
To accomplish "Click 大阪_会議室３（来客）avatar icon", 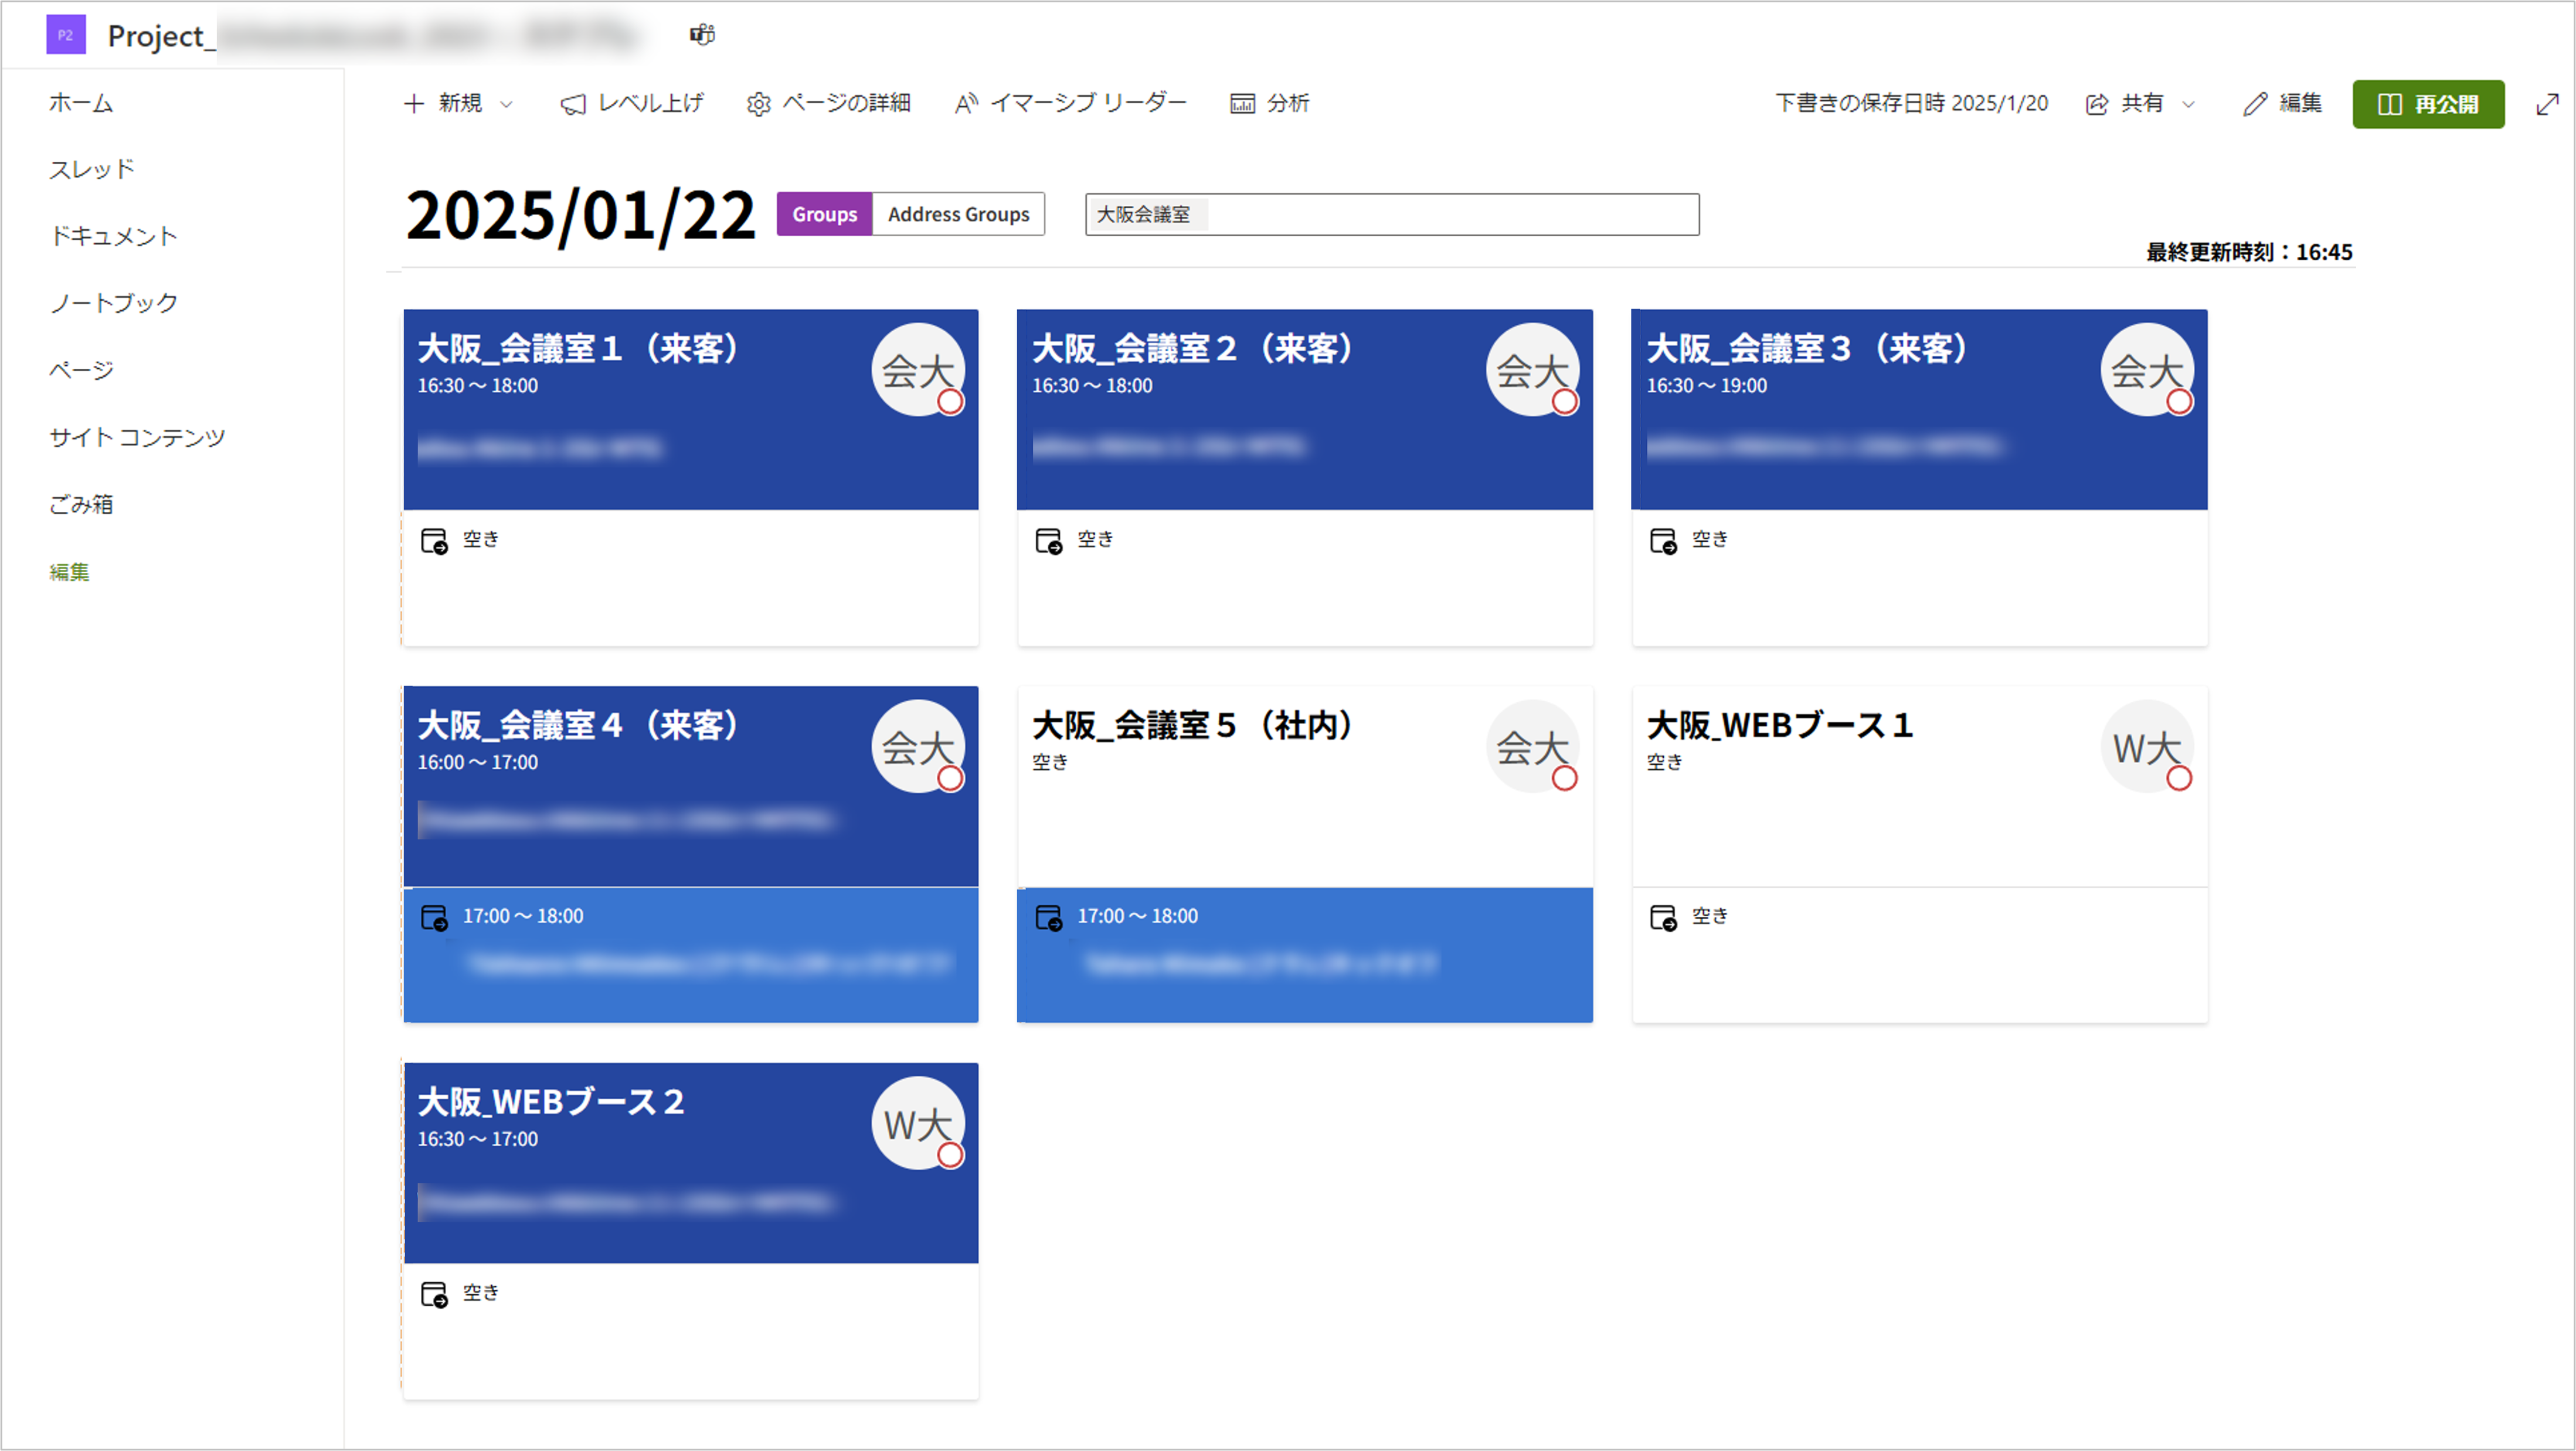I will (2147, 369).
